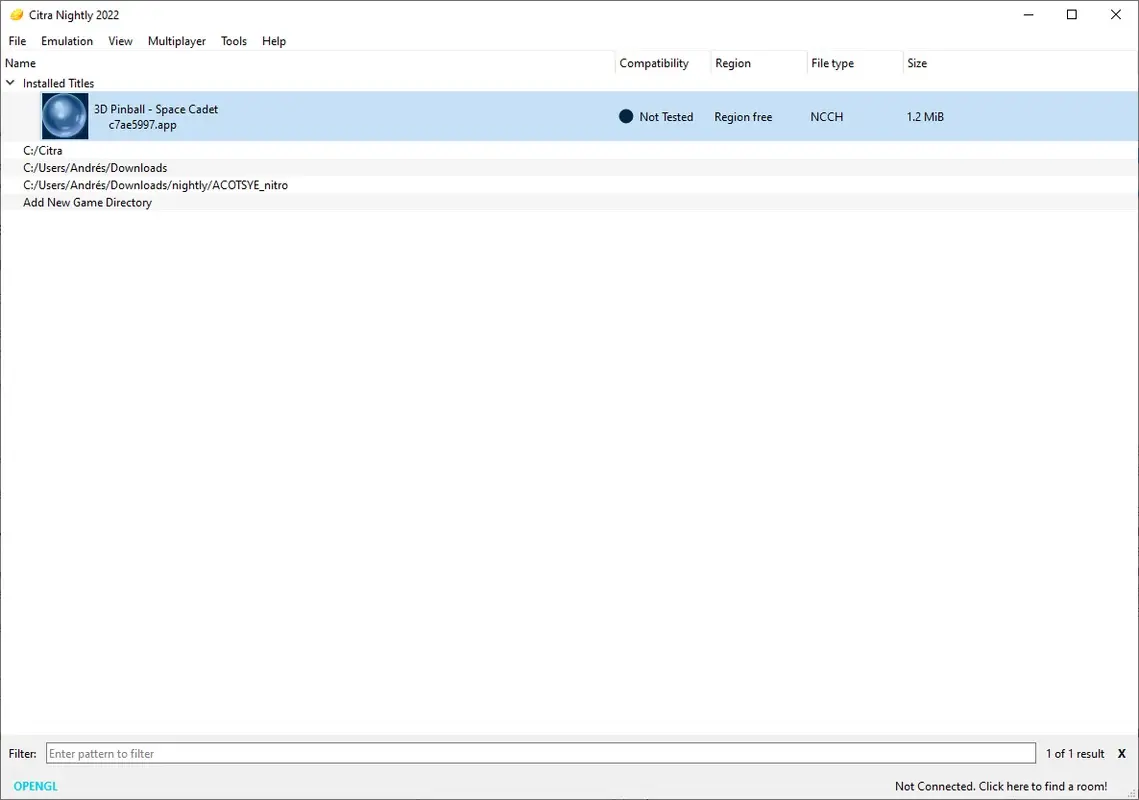Screen dimensions: 1139x800
Task: Click the X to clear the filter
Action: (x=1121, y=753)
